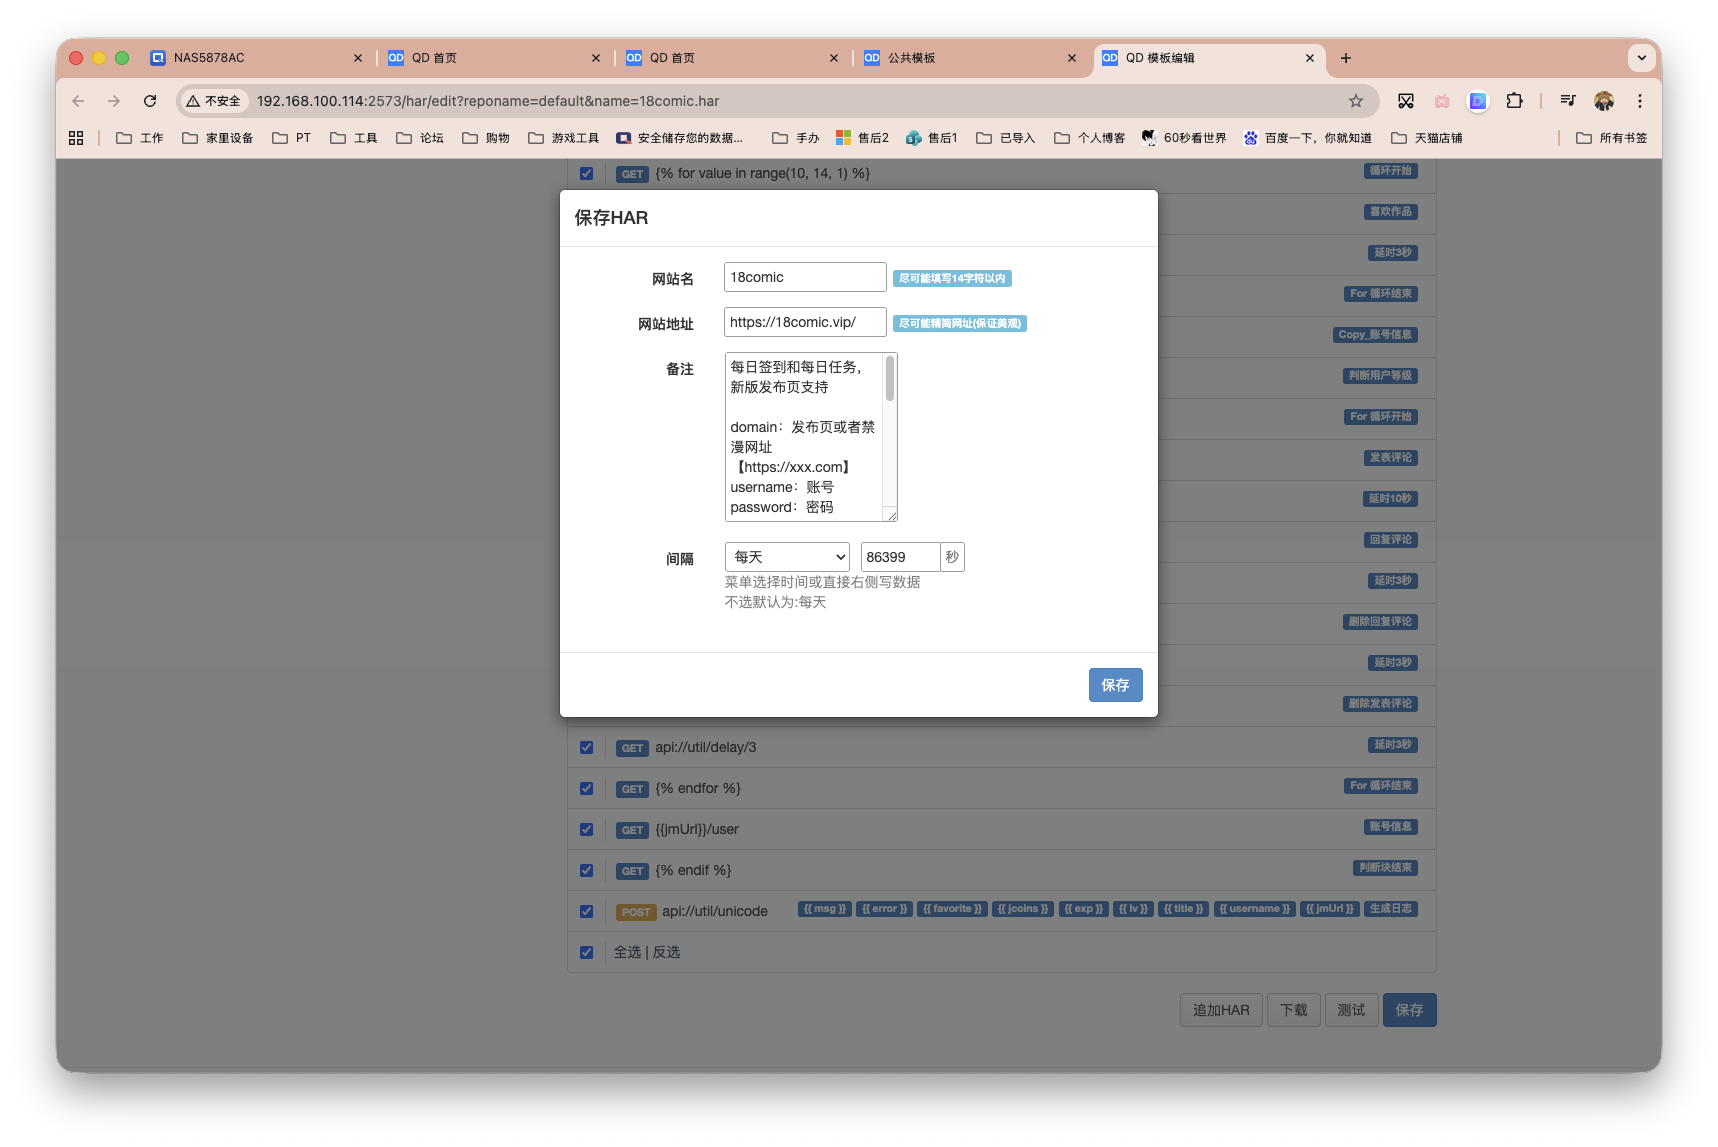Open the Chrome extensions puzzle icon

coord(1515,100)
